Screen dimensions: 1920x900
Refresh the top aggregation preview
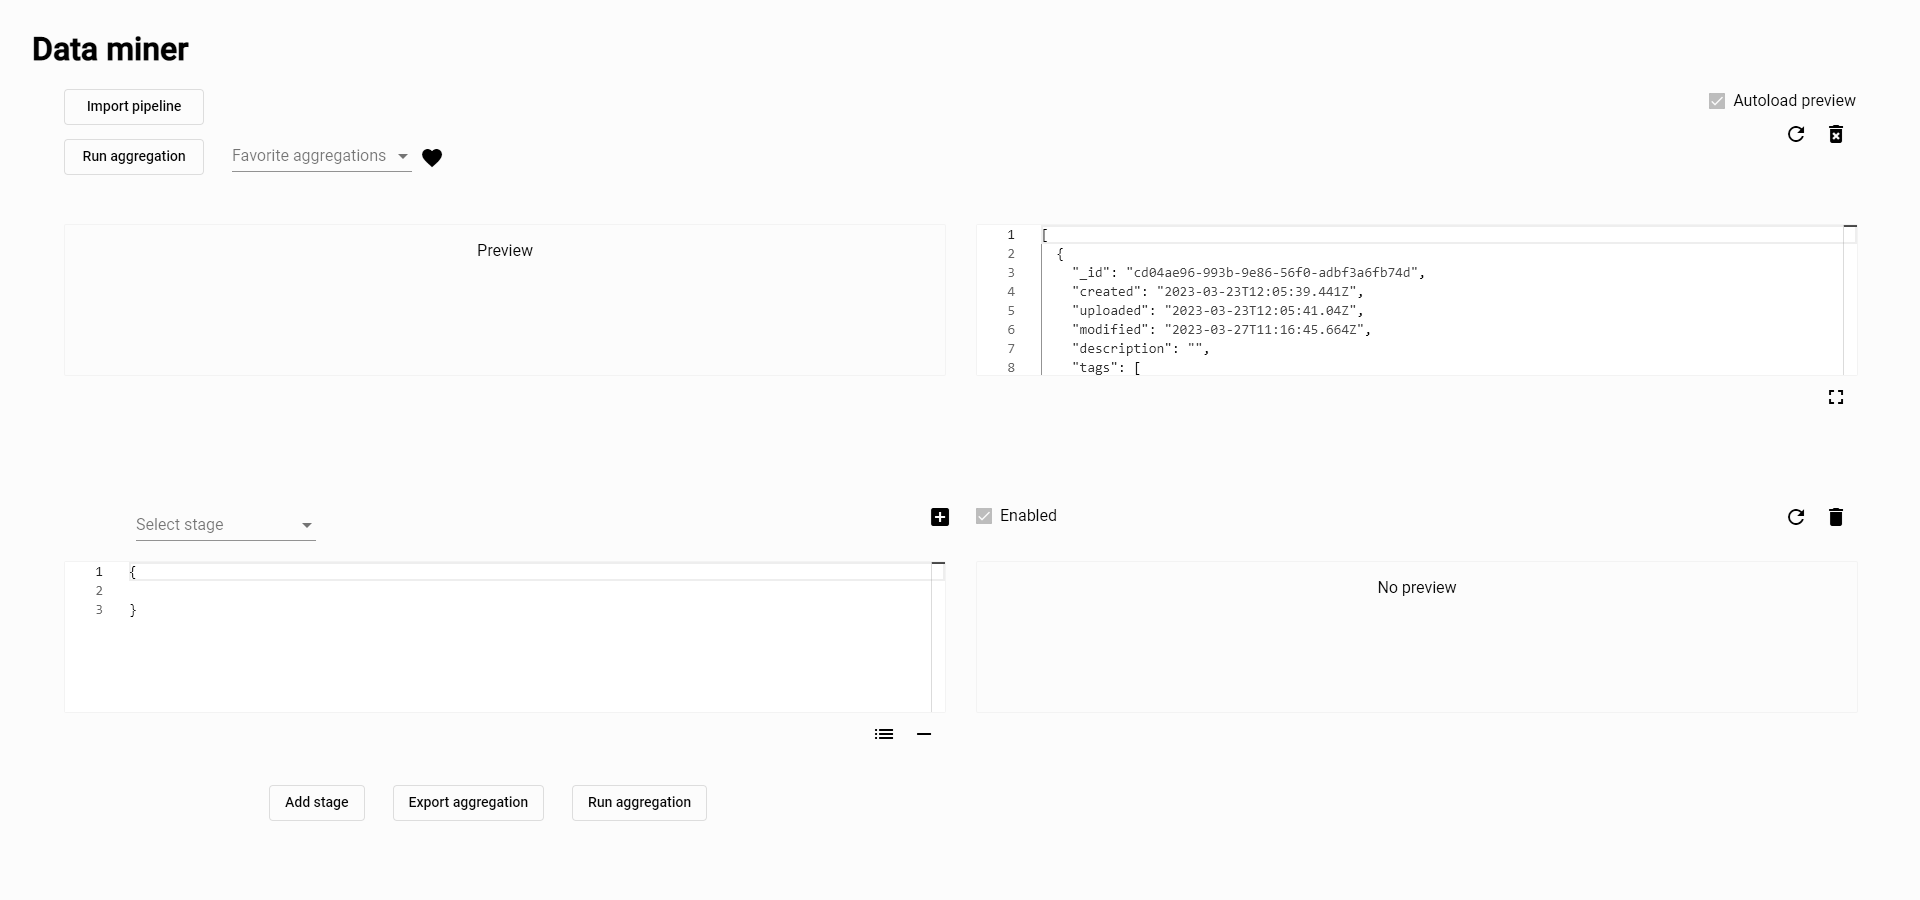point(1796,134)
